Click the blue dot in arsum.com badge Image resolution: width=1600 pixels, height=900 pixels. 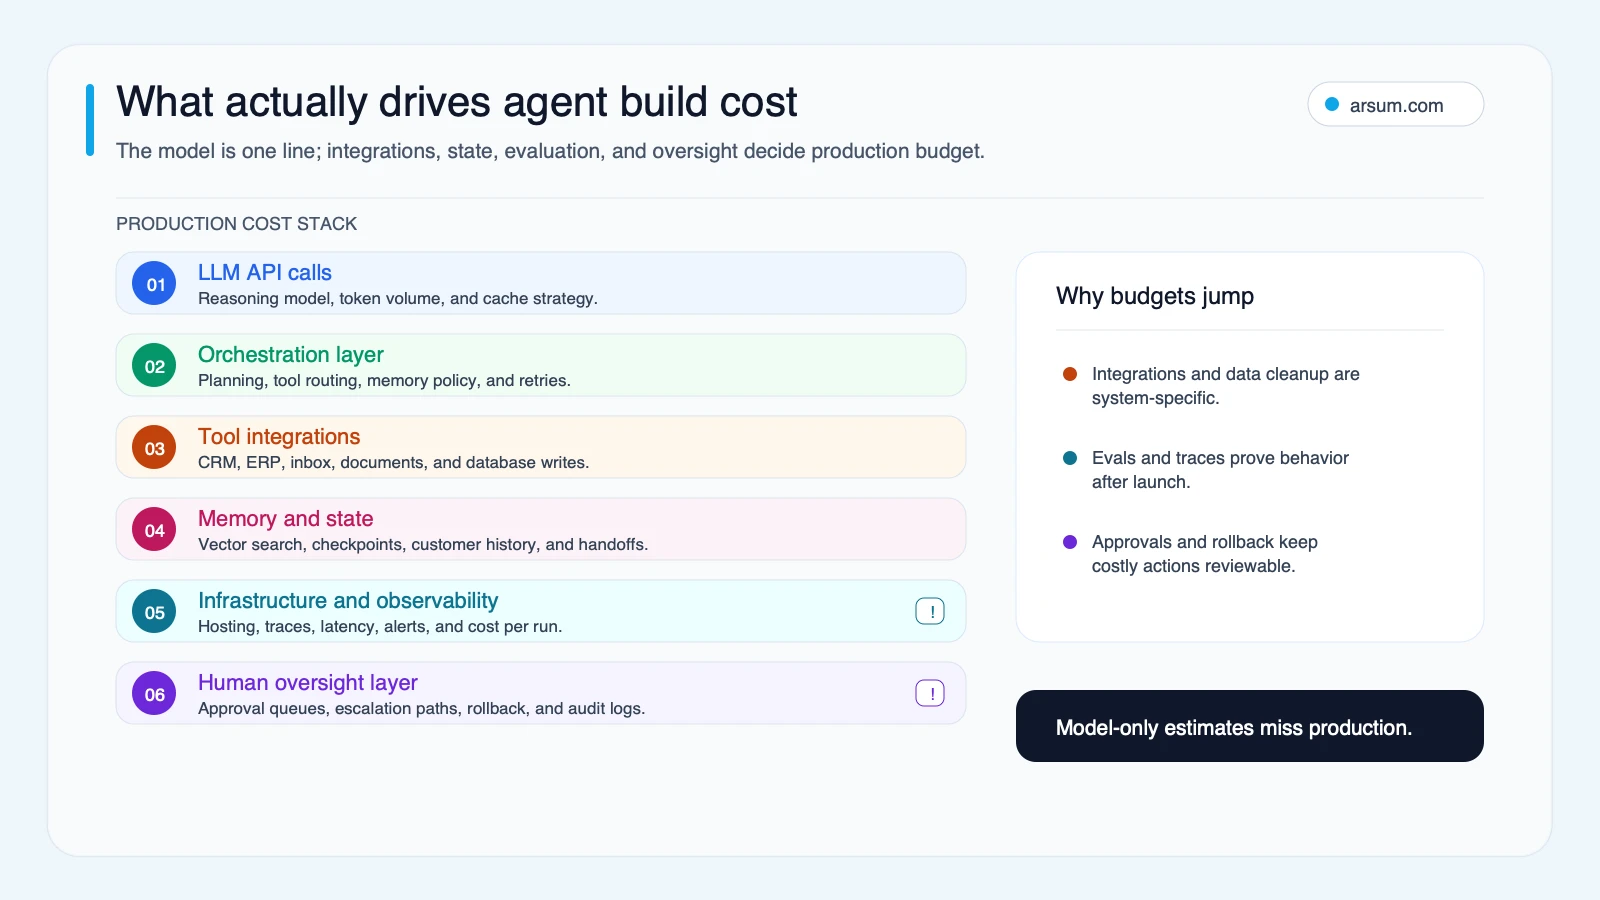tap(1332, 104)
